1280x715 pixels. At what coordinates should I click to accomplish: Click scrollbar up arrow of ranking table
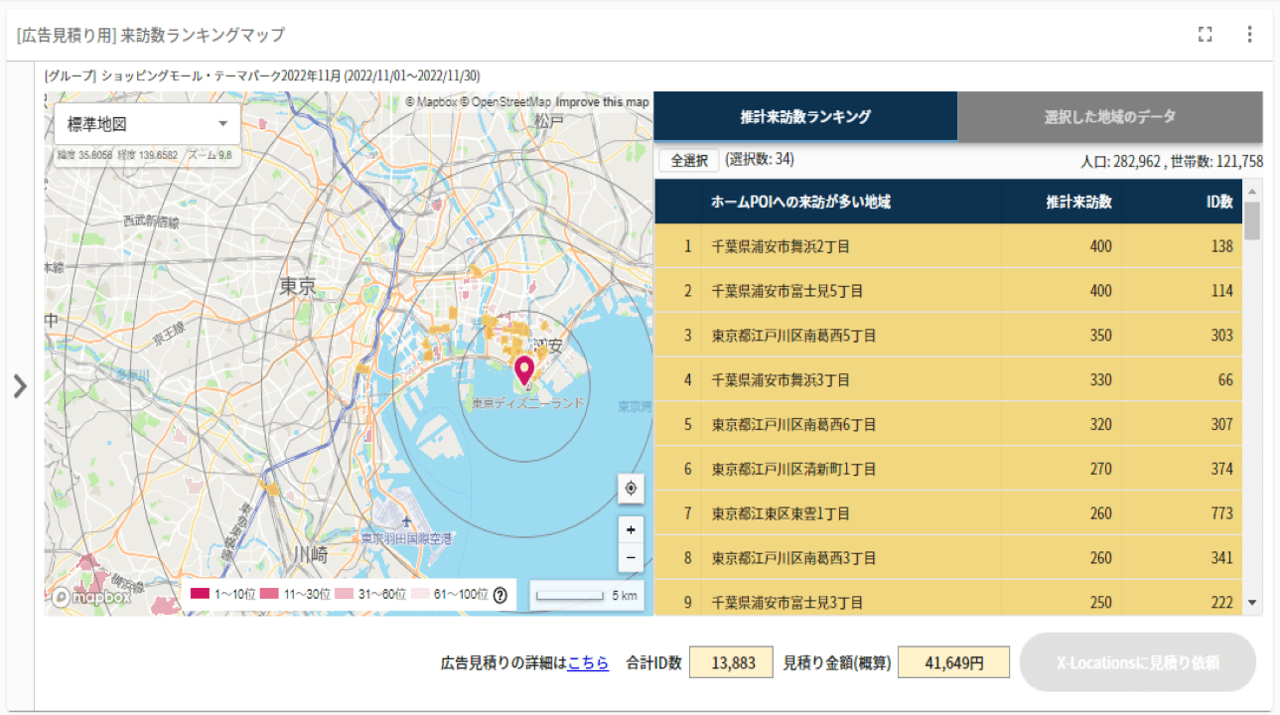[1253, 189]
